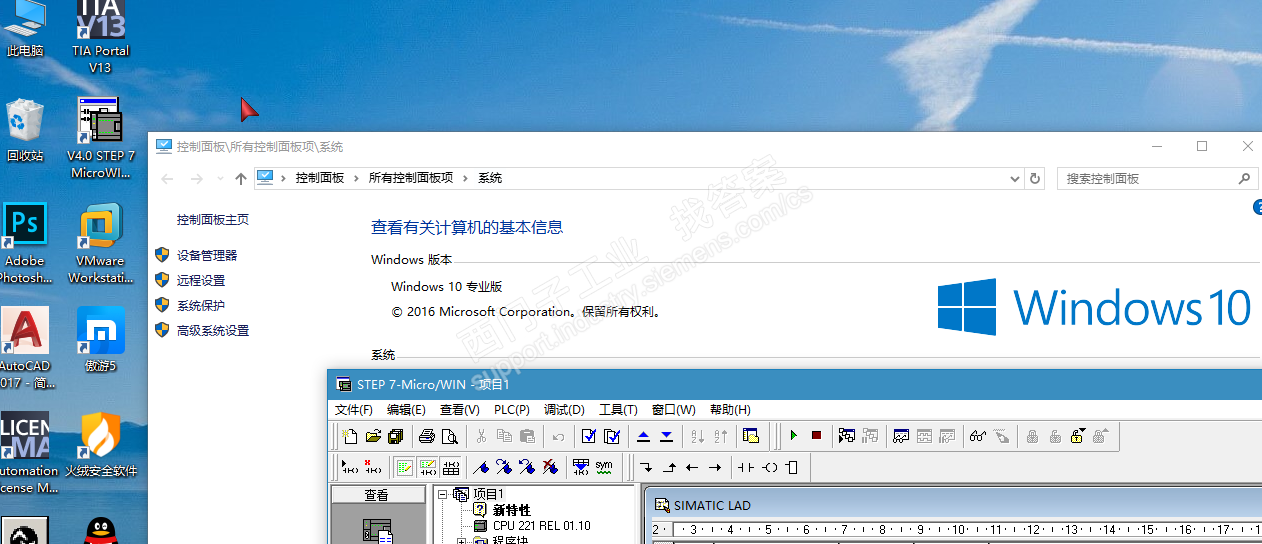Toggle the Network Comments icon

click(x=427, y=467)
